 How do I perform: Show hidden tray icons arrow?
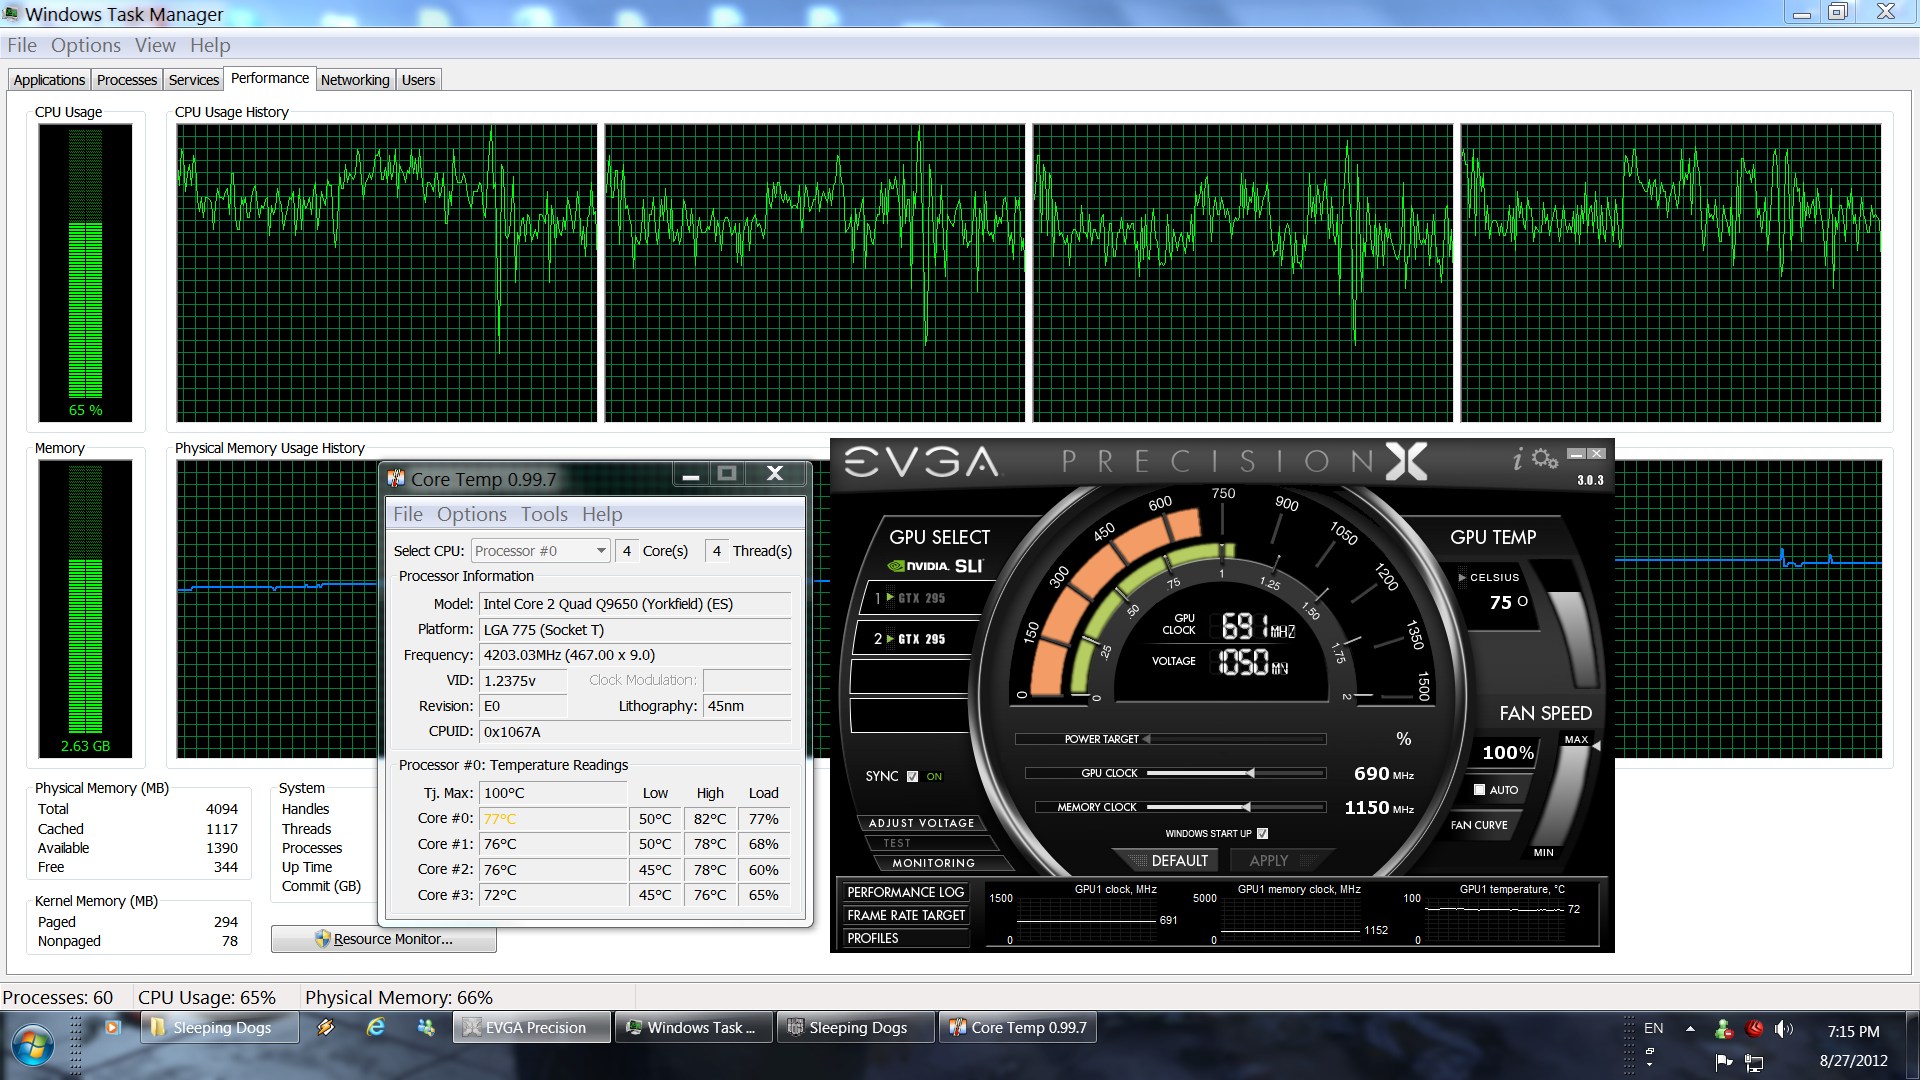(1690, 1028)
